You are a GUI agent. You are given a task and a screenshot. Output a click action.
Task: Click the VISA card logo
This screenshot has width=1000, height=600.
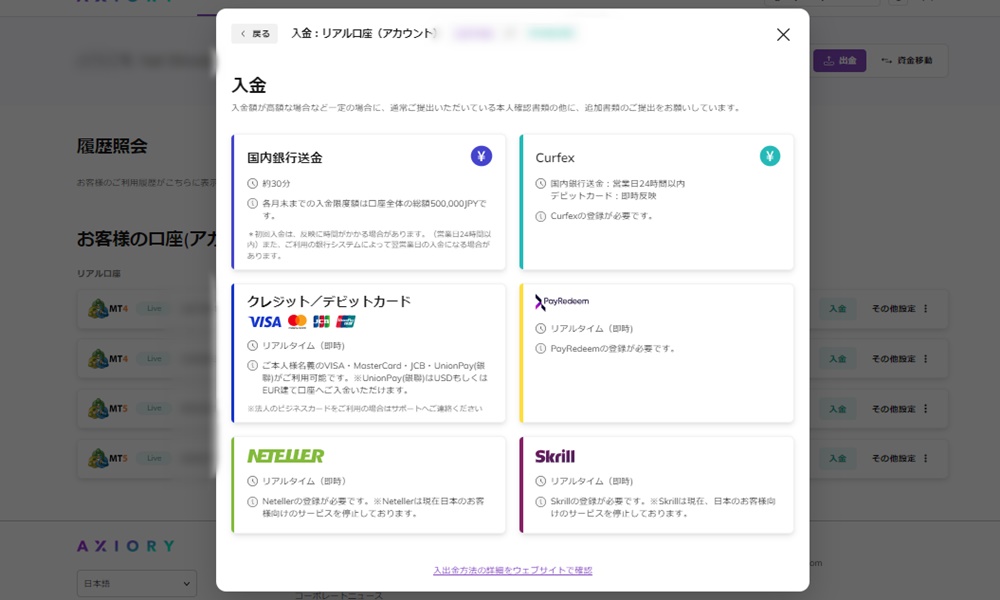pyautogui.click(x=263, y=322)
